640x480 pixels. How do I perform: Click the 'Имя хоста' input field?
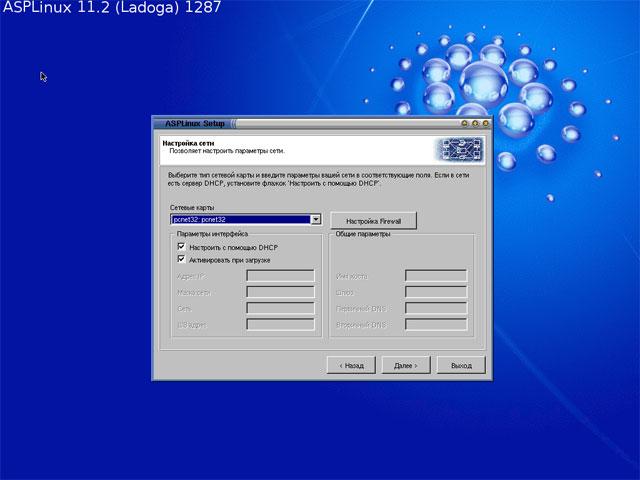pos(436,276)
